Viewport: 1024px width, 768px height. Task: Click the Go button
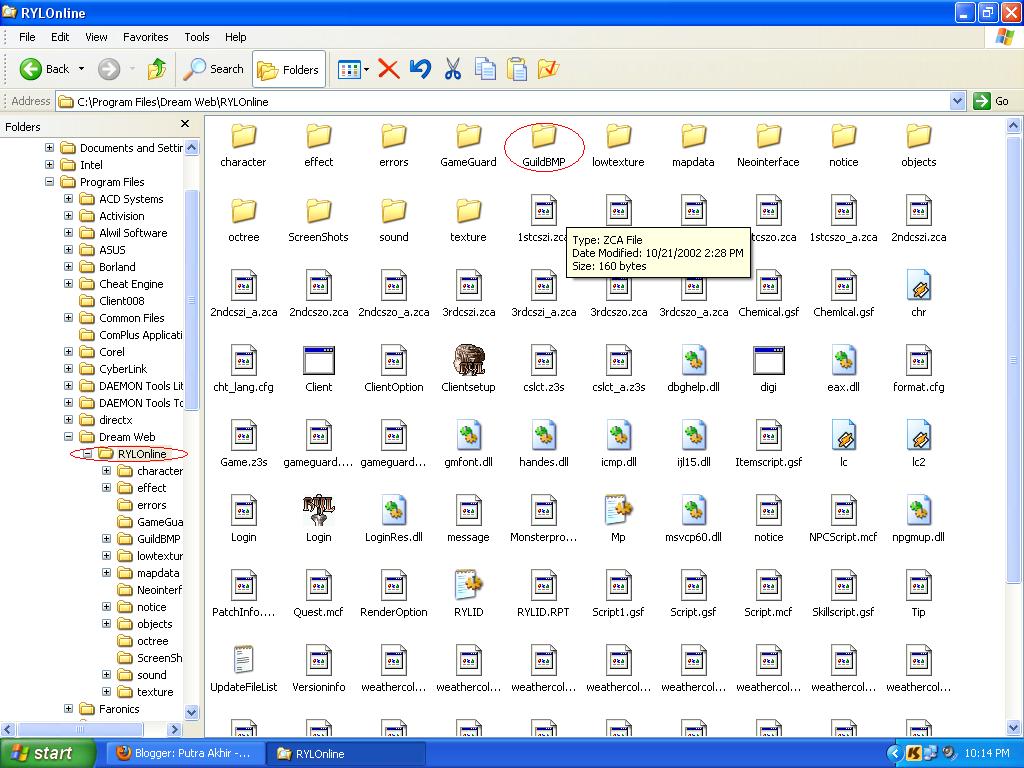(991, 101)
